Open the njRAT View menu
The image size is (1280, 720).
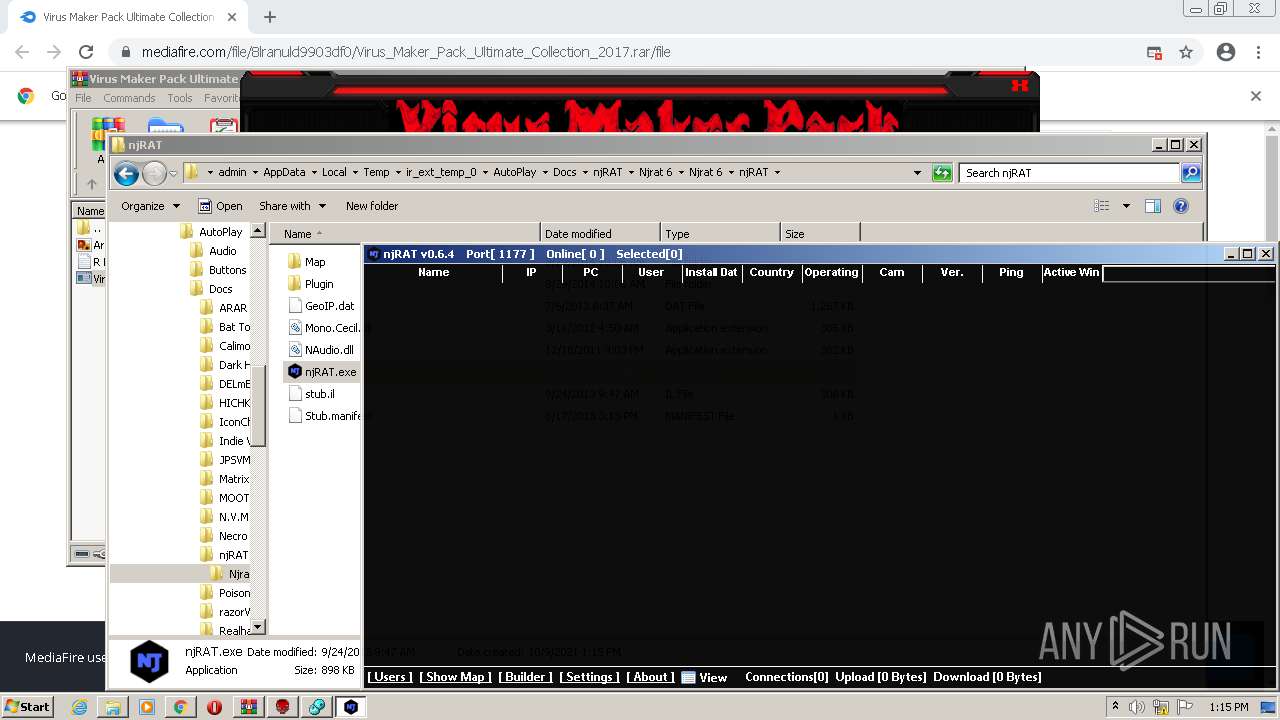[704, 677]
